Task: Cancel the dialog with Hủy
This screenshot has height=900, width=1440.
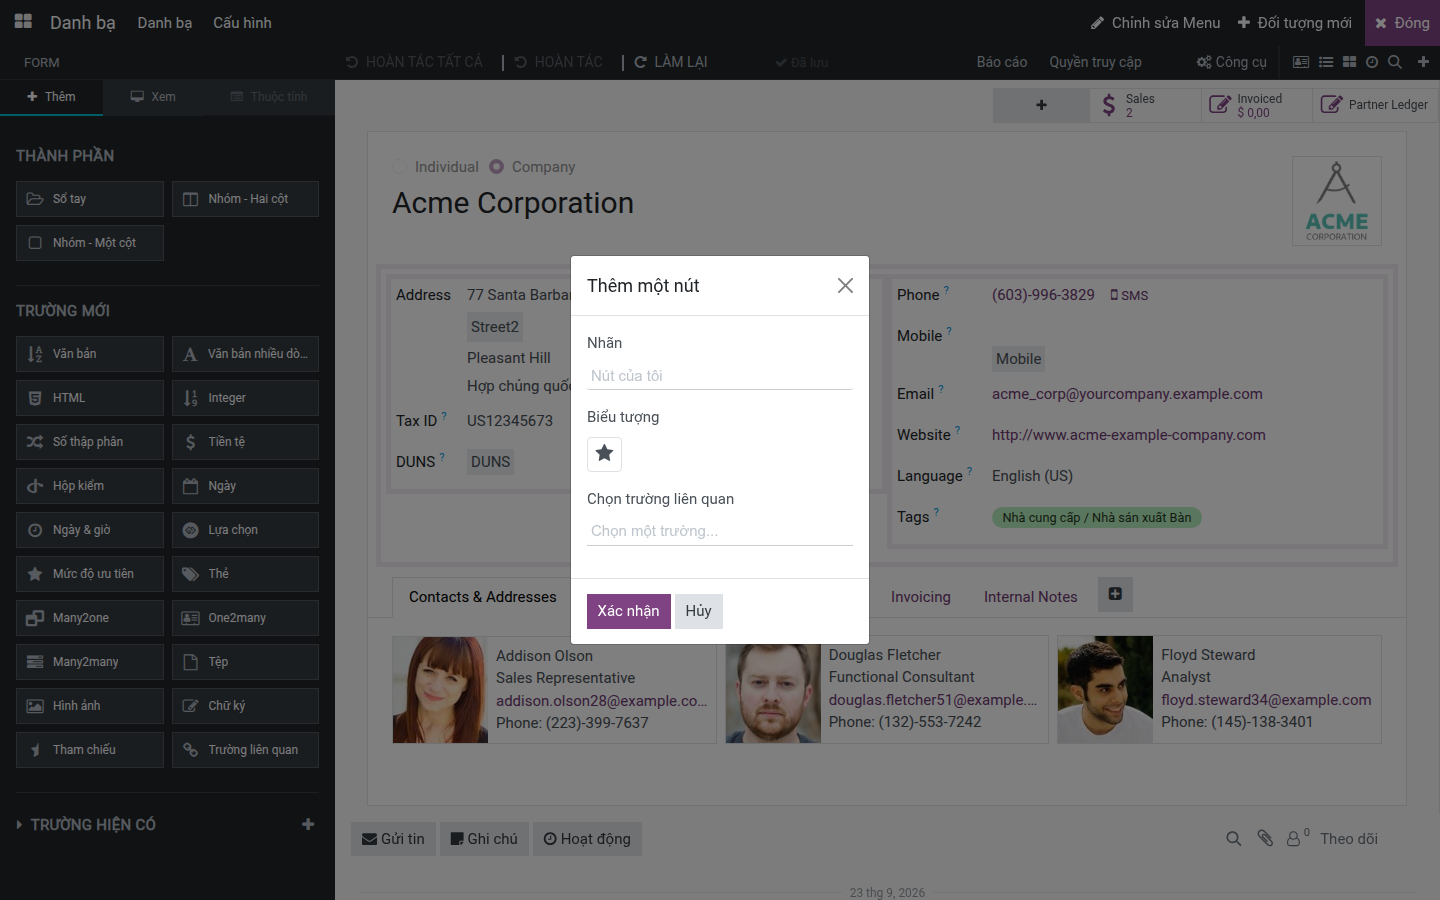Action: 699,611
